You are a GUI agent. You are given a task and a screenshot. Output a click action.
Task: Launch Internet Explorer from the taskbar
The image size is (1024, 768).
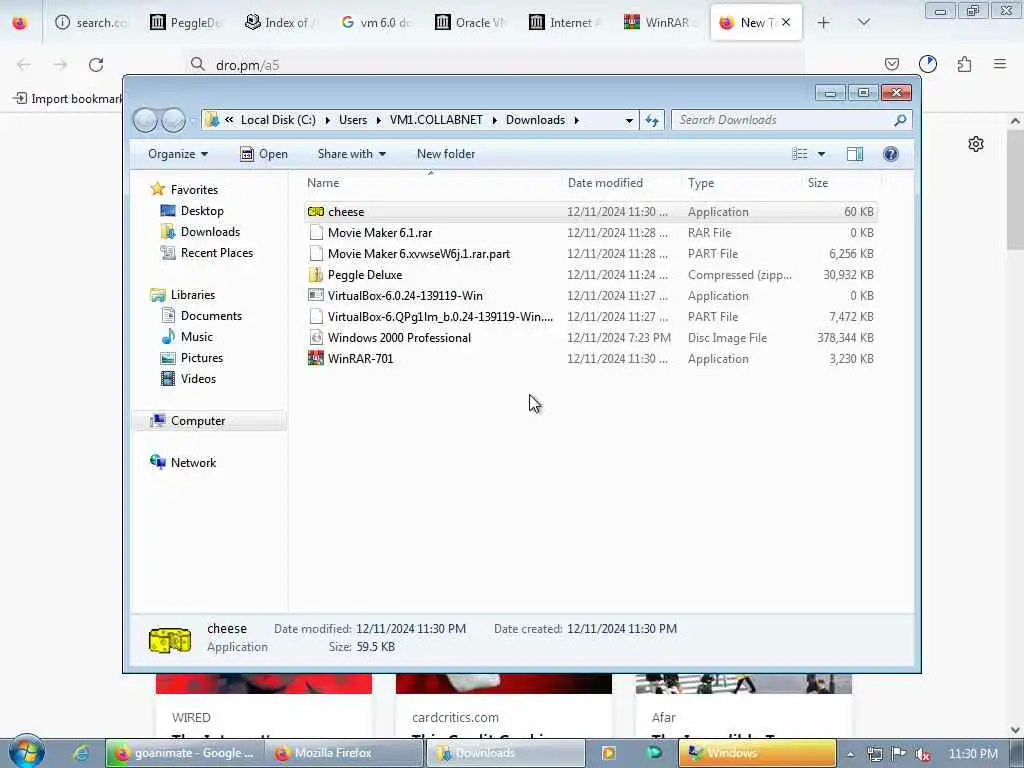pos(80,753)
